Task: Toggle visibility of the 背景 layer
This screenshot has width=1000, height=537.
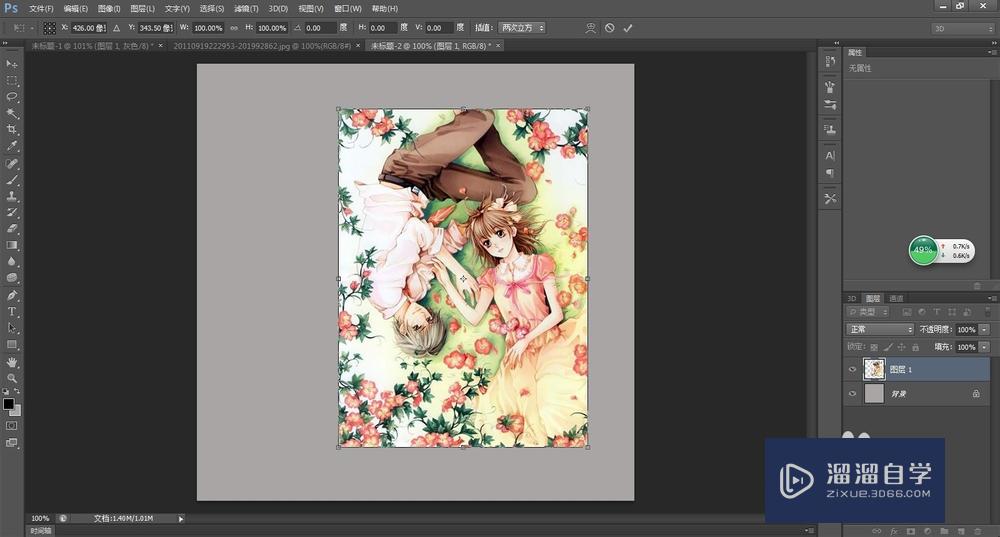Action: click(x=852, y=394)
